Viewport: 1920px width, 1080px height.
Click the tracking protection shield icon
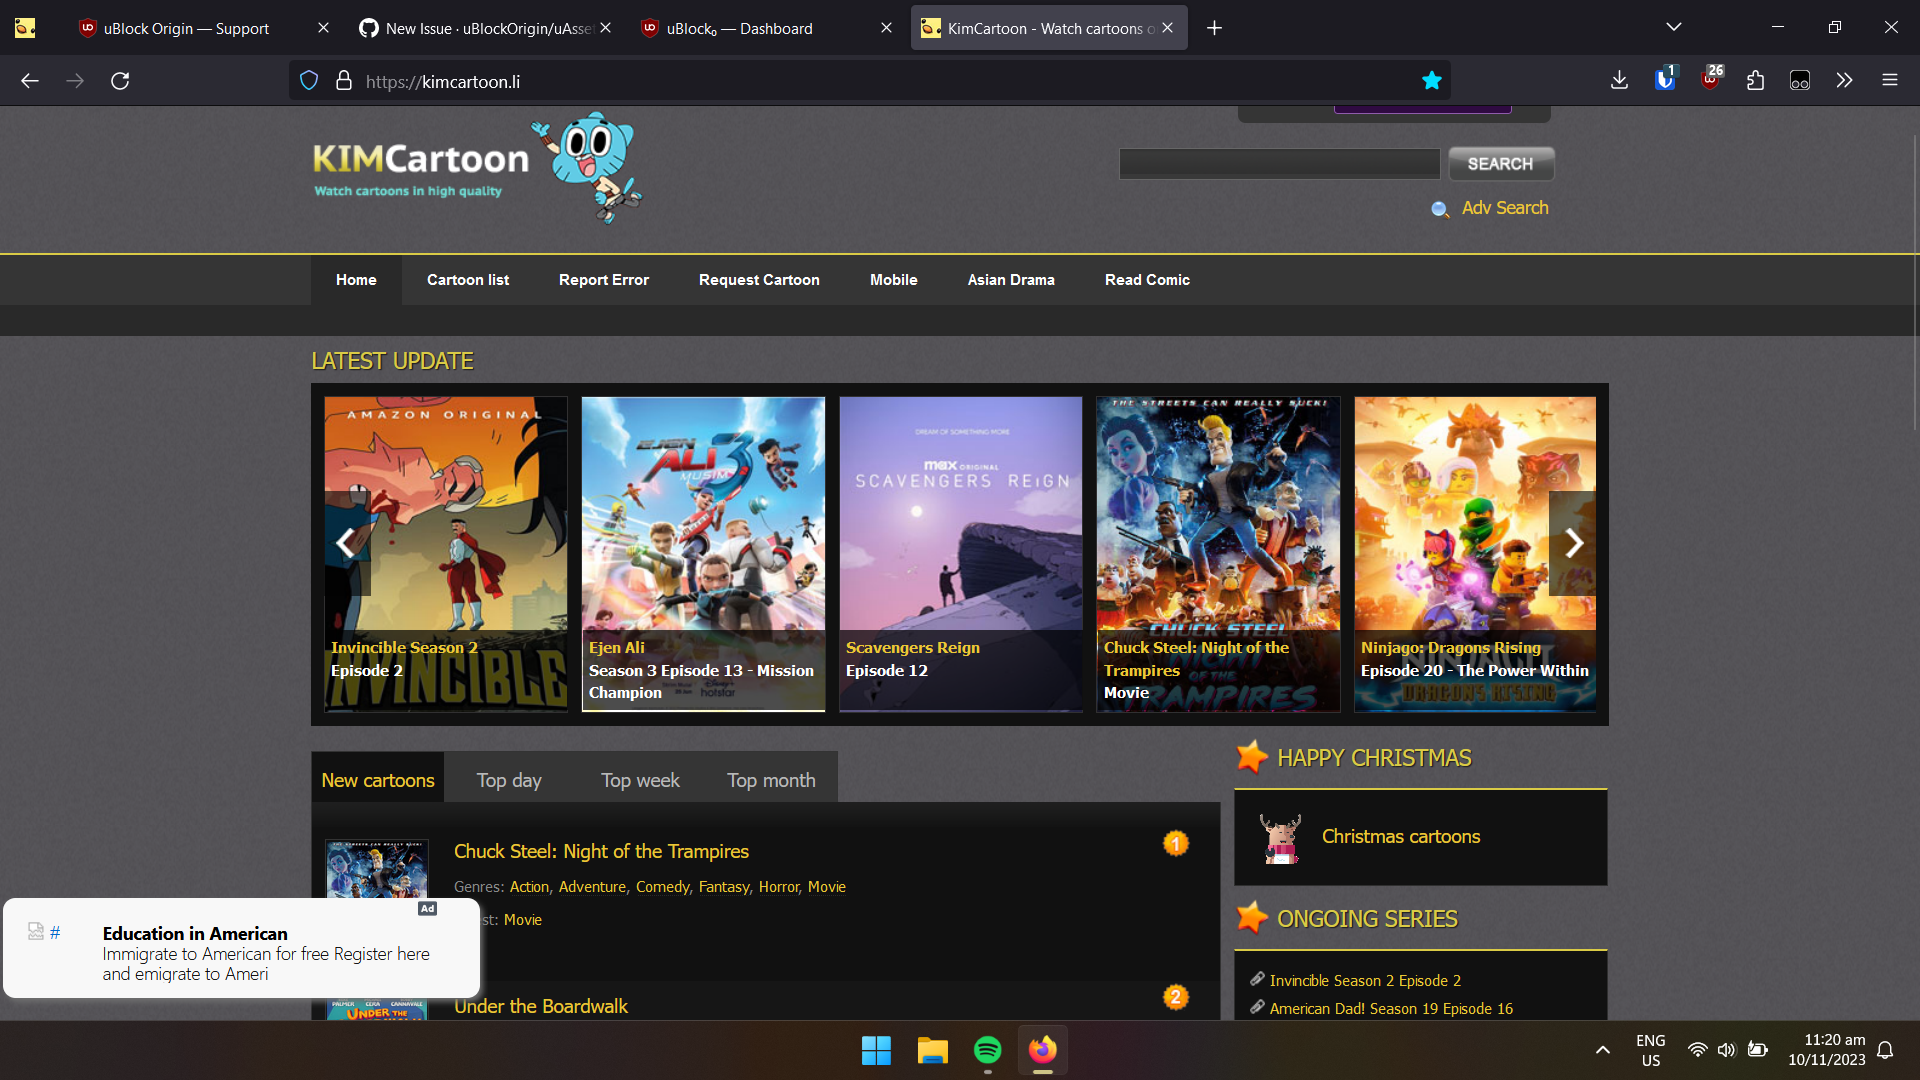[309, 81]
